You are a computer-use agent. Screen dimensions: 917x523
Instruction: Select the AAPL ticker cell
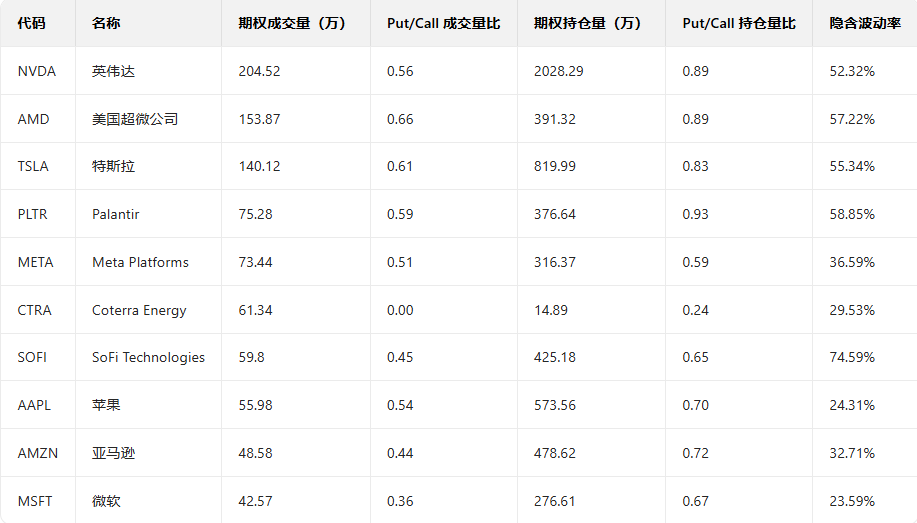tap(34, 405)
